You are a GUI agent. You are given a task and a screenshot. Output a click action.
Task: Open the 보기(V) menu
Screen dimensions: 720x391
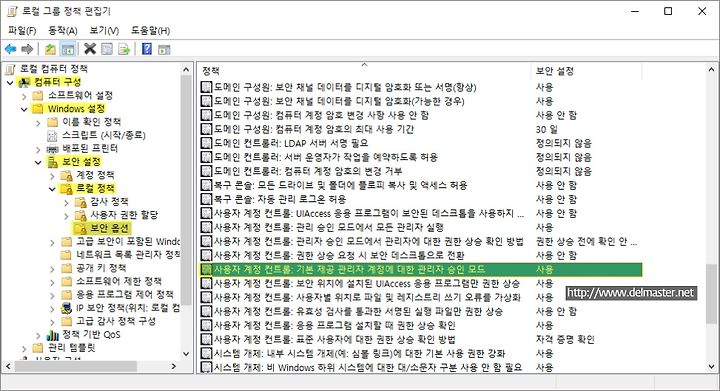(x=104, y=31)
